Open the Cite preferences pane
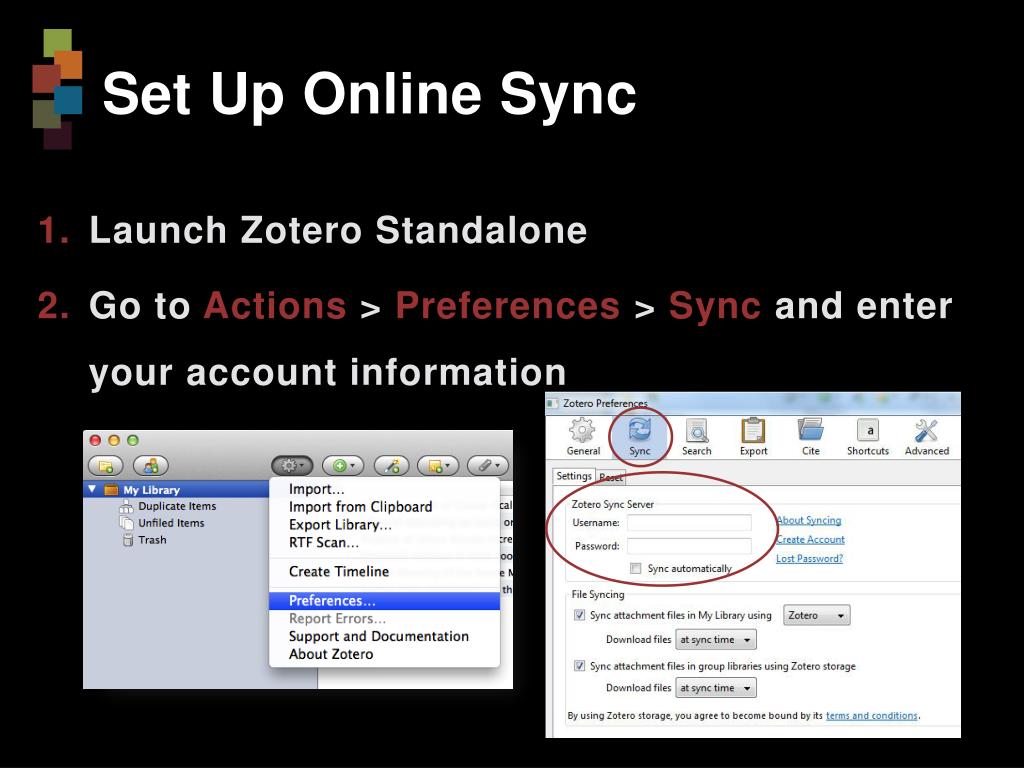Screen dimensions: 1024x768 pyautogui.click(x=810, y=437)
